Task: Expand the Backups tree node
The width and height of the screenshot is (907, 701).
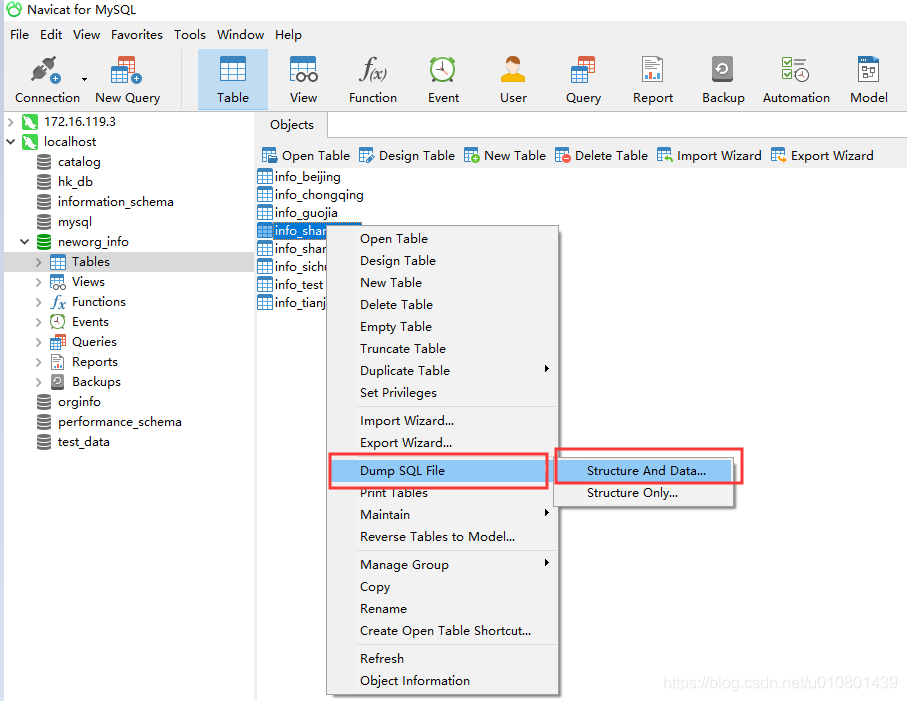Action: point(38,382)
